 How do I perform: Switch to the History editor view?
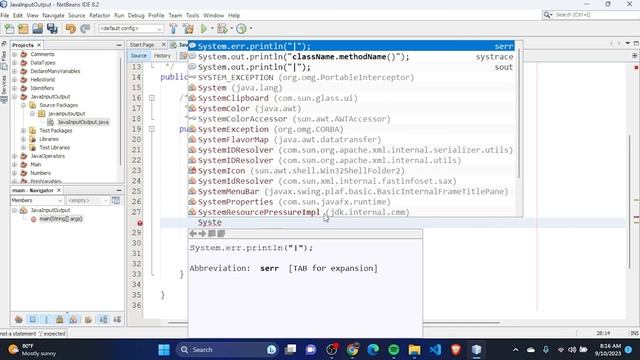coord(162,56)
